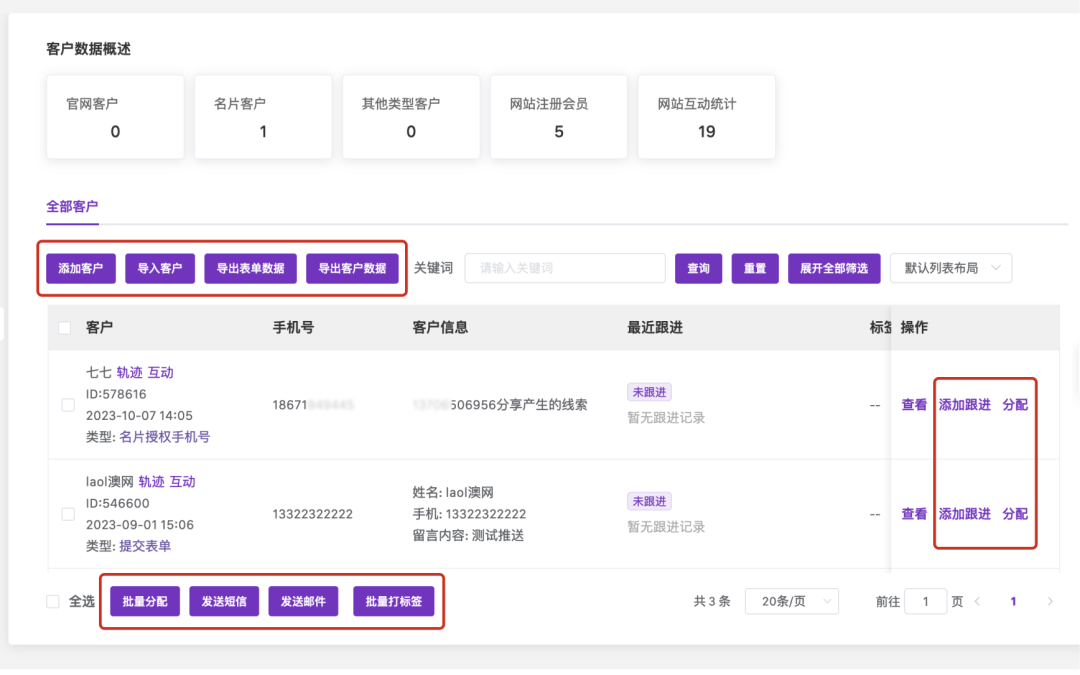
Task: Open the 默认列表布局 dropdown
Action: [950, 268]
